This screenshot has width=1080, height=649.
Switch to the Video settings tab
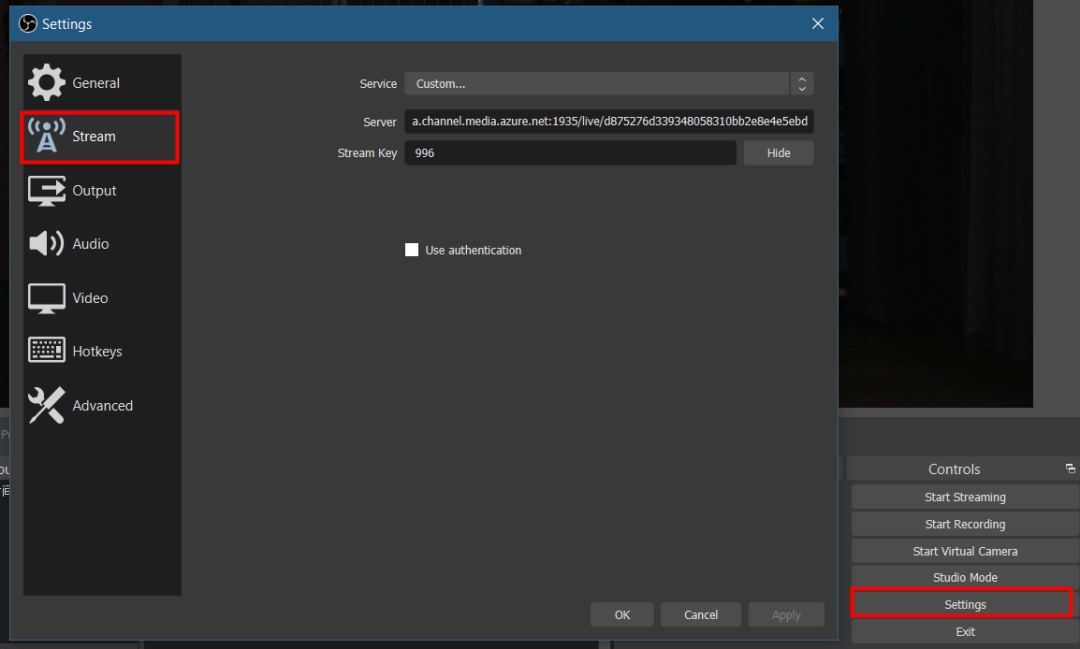tap(102, 298)
